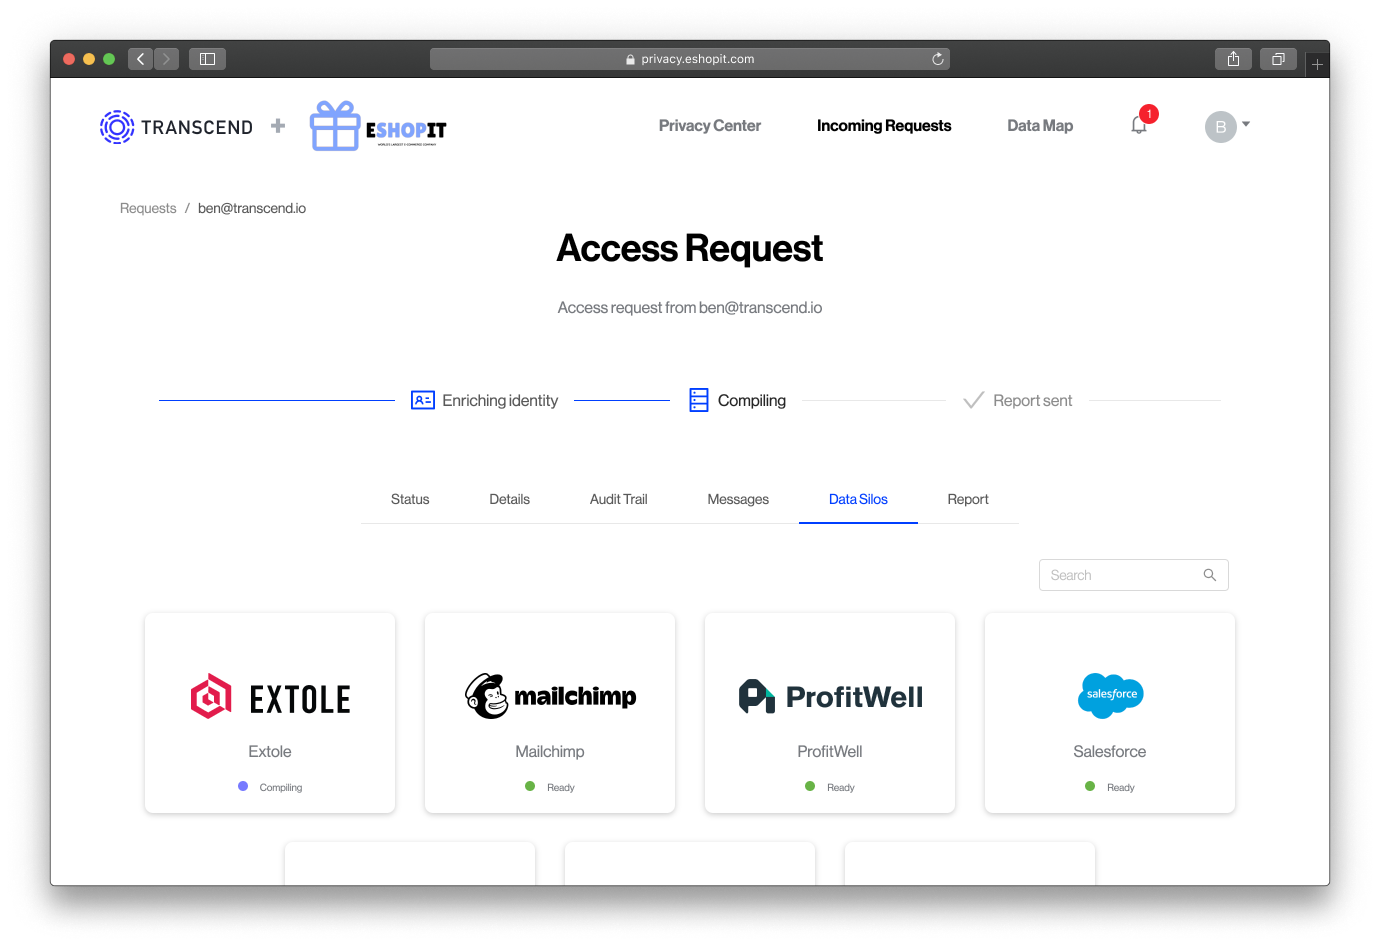Click the data silo Search field
This screenshot has width=1380, height=946.
pos(1133,575)
